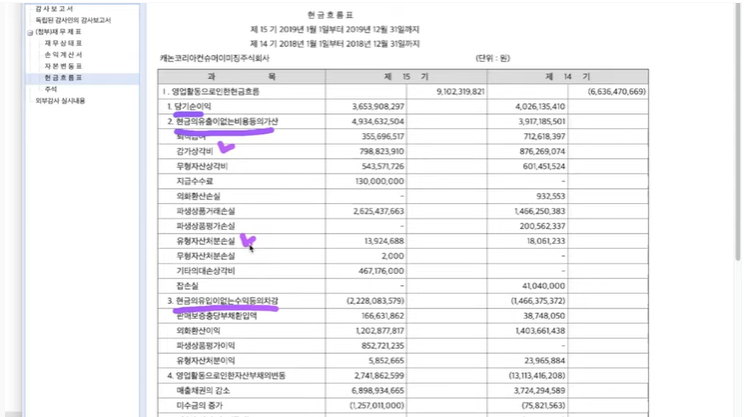
Task: Click value 601,451,524
Action: pyautogui.click(x=544, y=167)
